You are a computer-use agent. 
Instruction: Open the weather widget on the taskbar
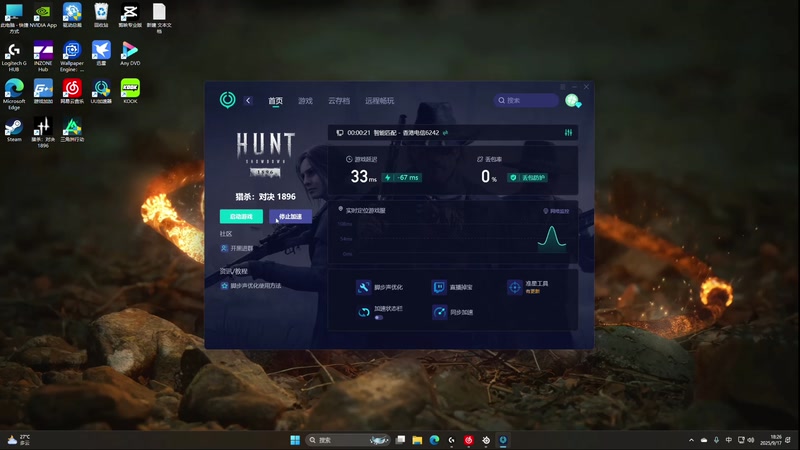(18, 440)
